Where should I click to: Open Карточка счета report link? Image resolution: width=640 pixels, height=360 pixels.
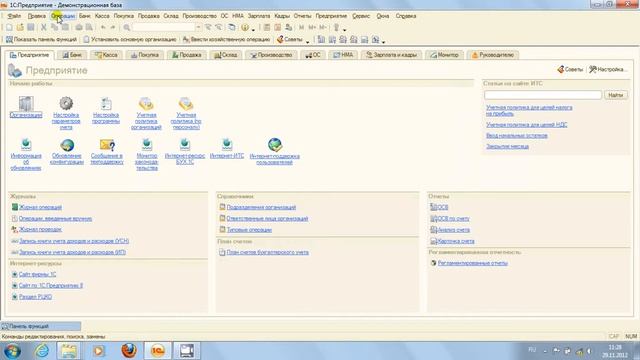pos(456,241)
